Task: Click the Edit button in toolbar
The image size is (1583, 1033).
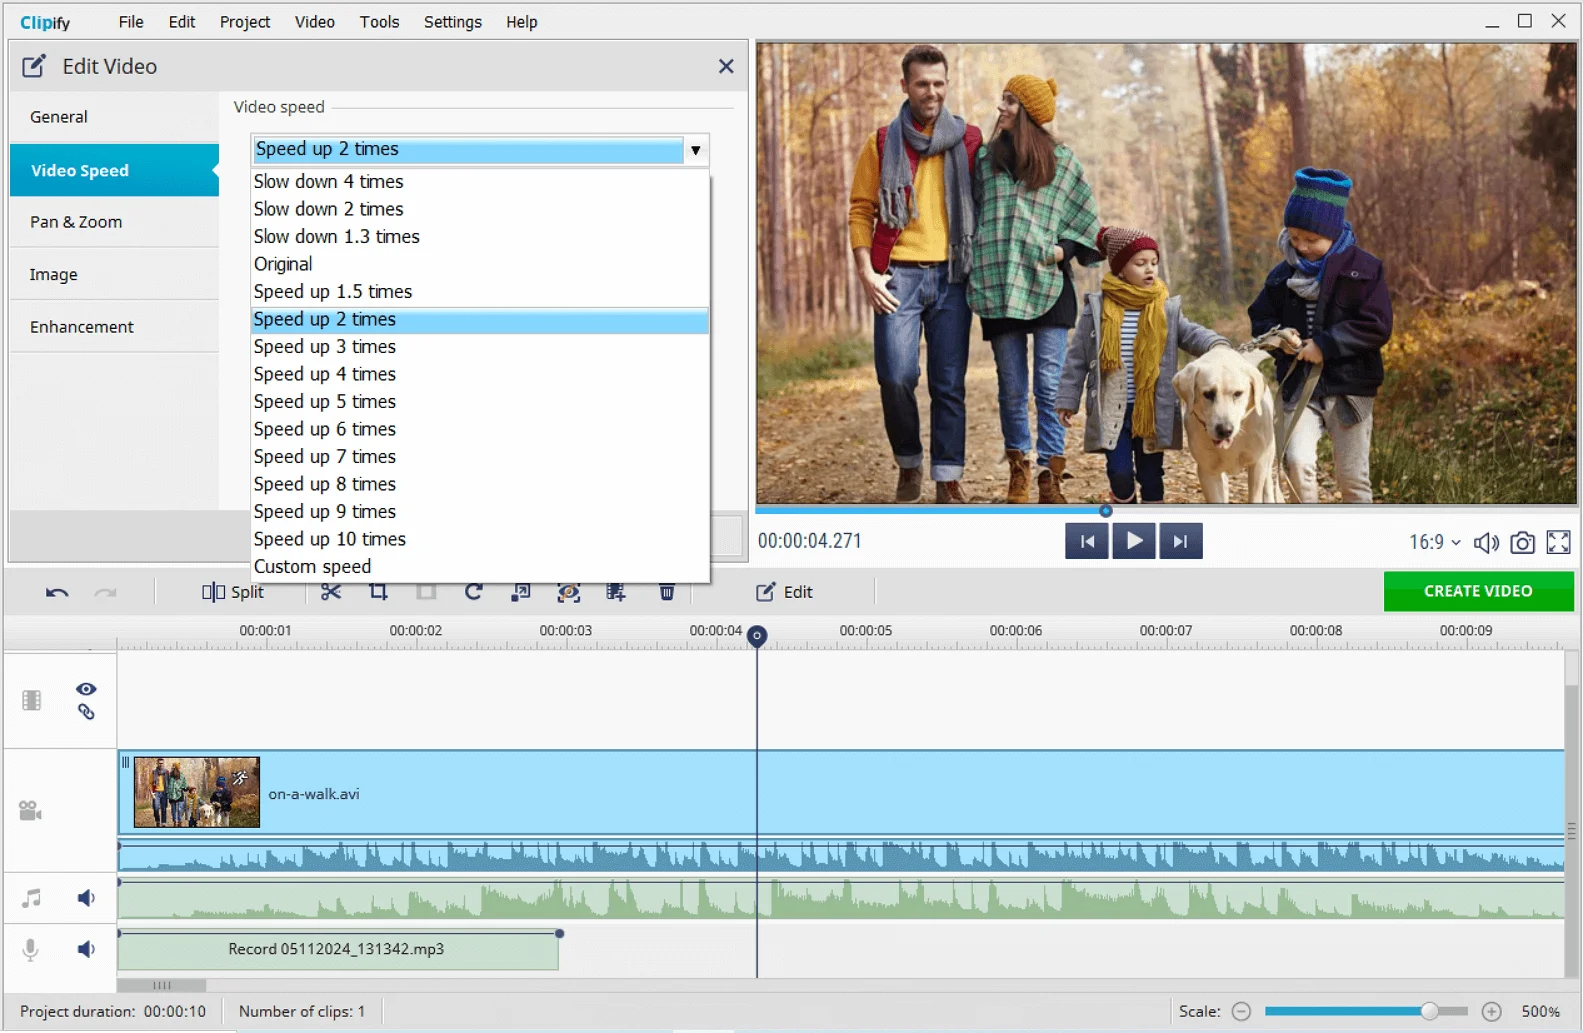Action: (784, 592)
